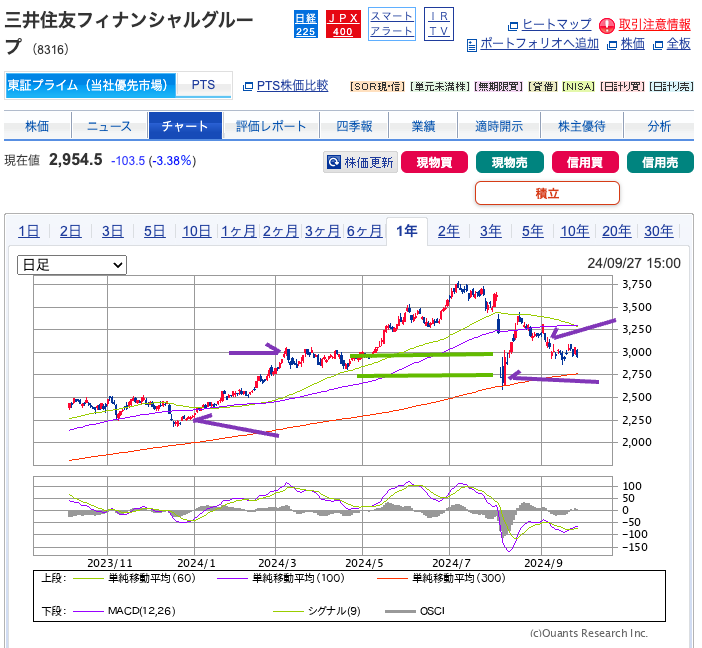Viewport: 702px width, 648px height.
Task: Open the ニュース tab
Action: pos(110,126)
